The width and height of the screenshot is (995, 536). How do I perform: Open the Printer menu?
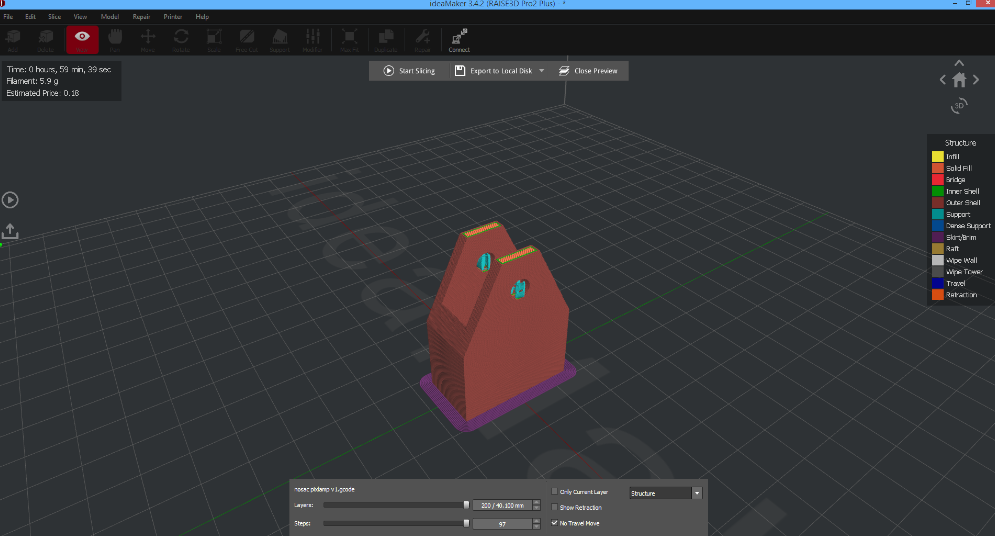[x=173, y=16]
